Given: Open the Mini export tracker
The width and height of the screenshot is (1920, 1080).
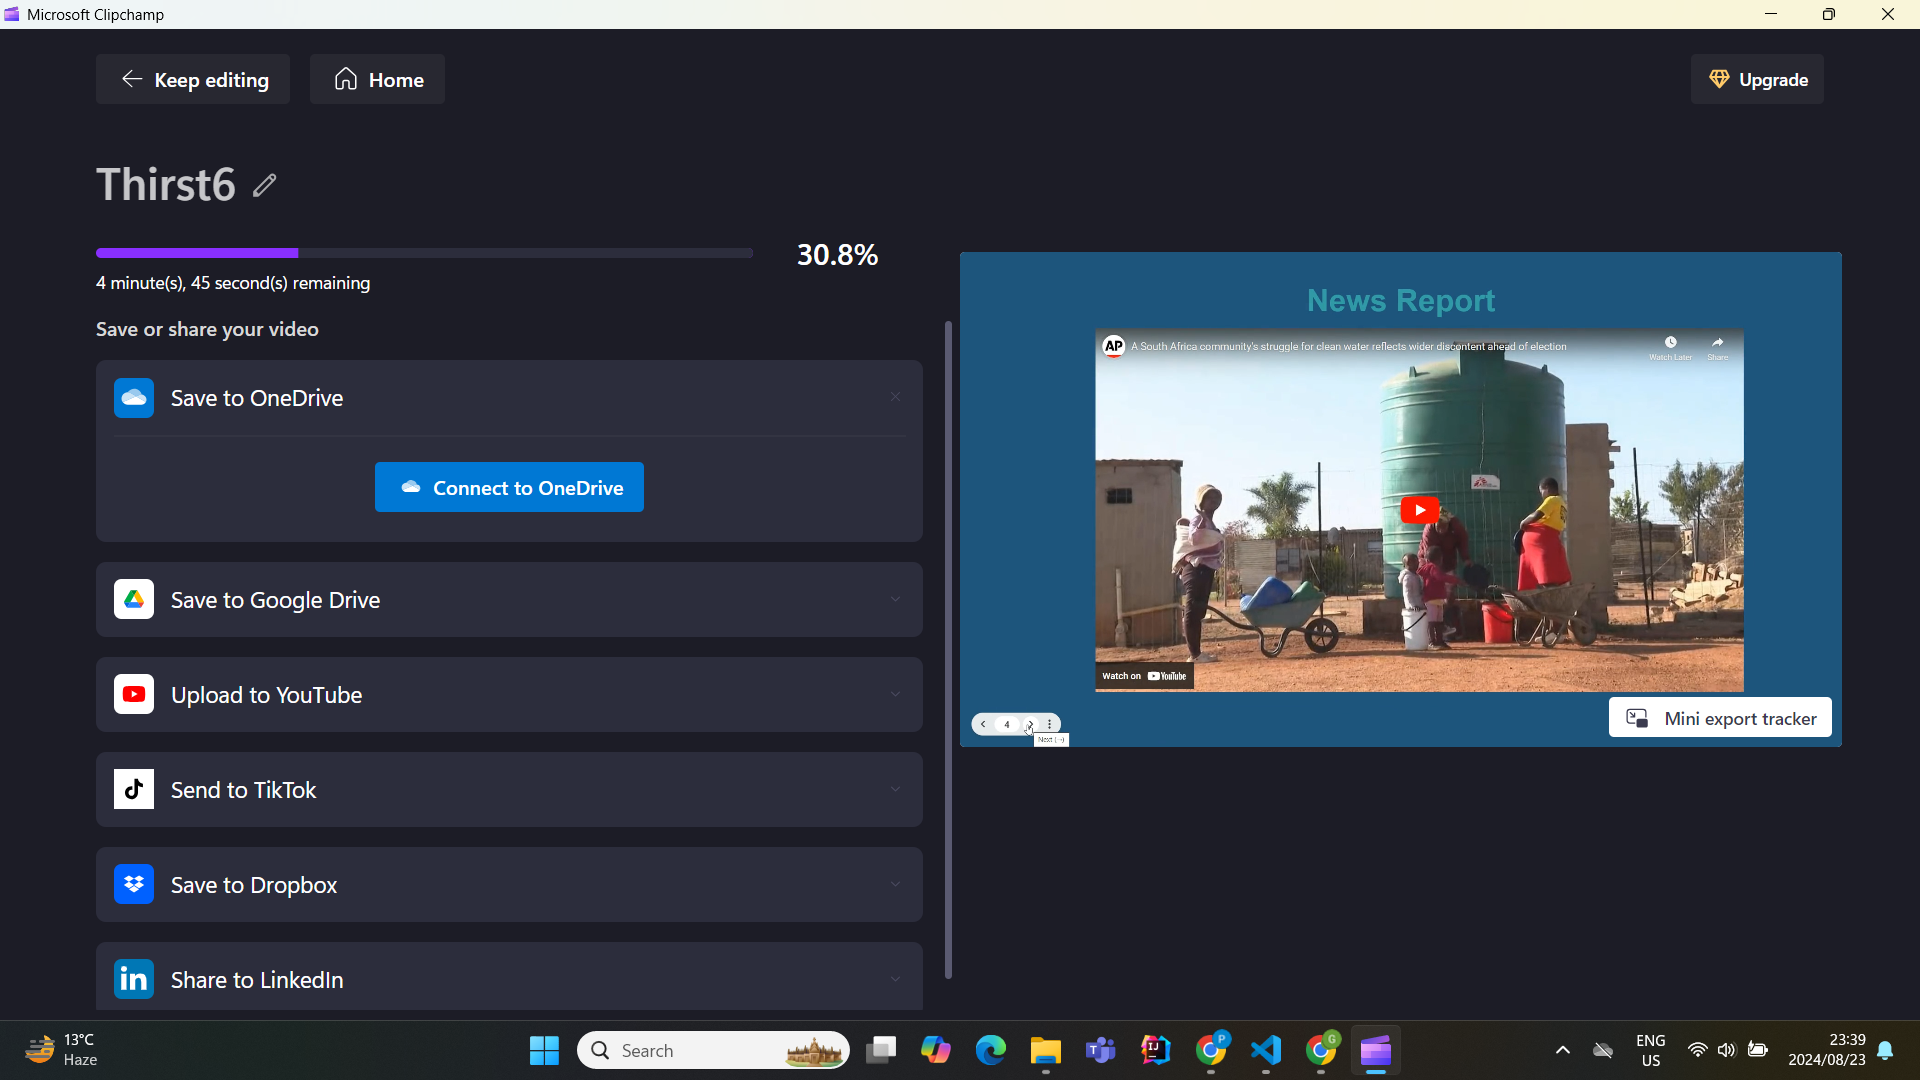Looking at the screenshot, I should tap(1719, 718).
